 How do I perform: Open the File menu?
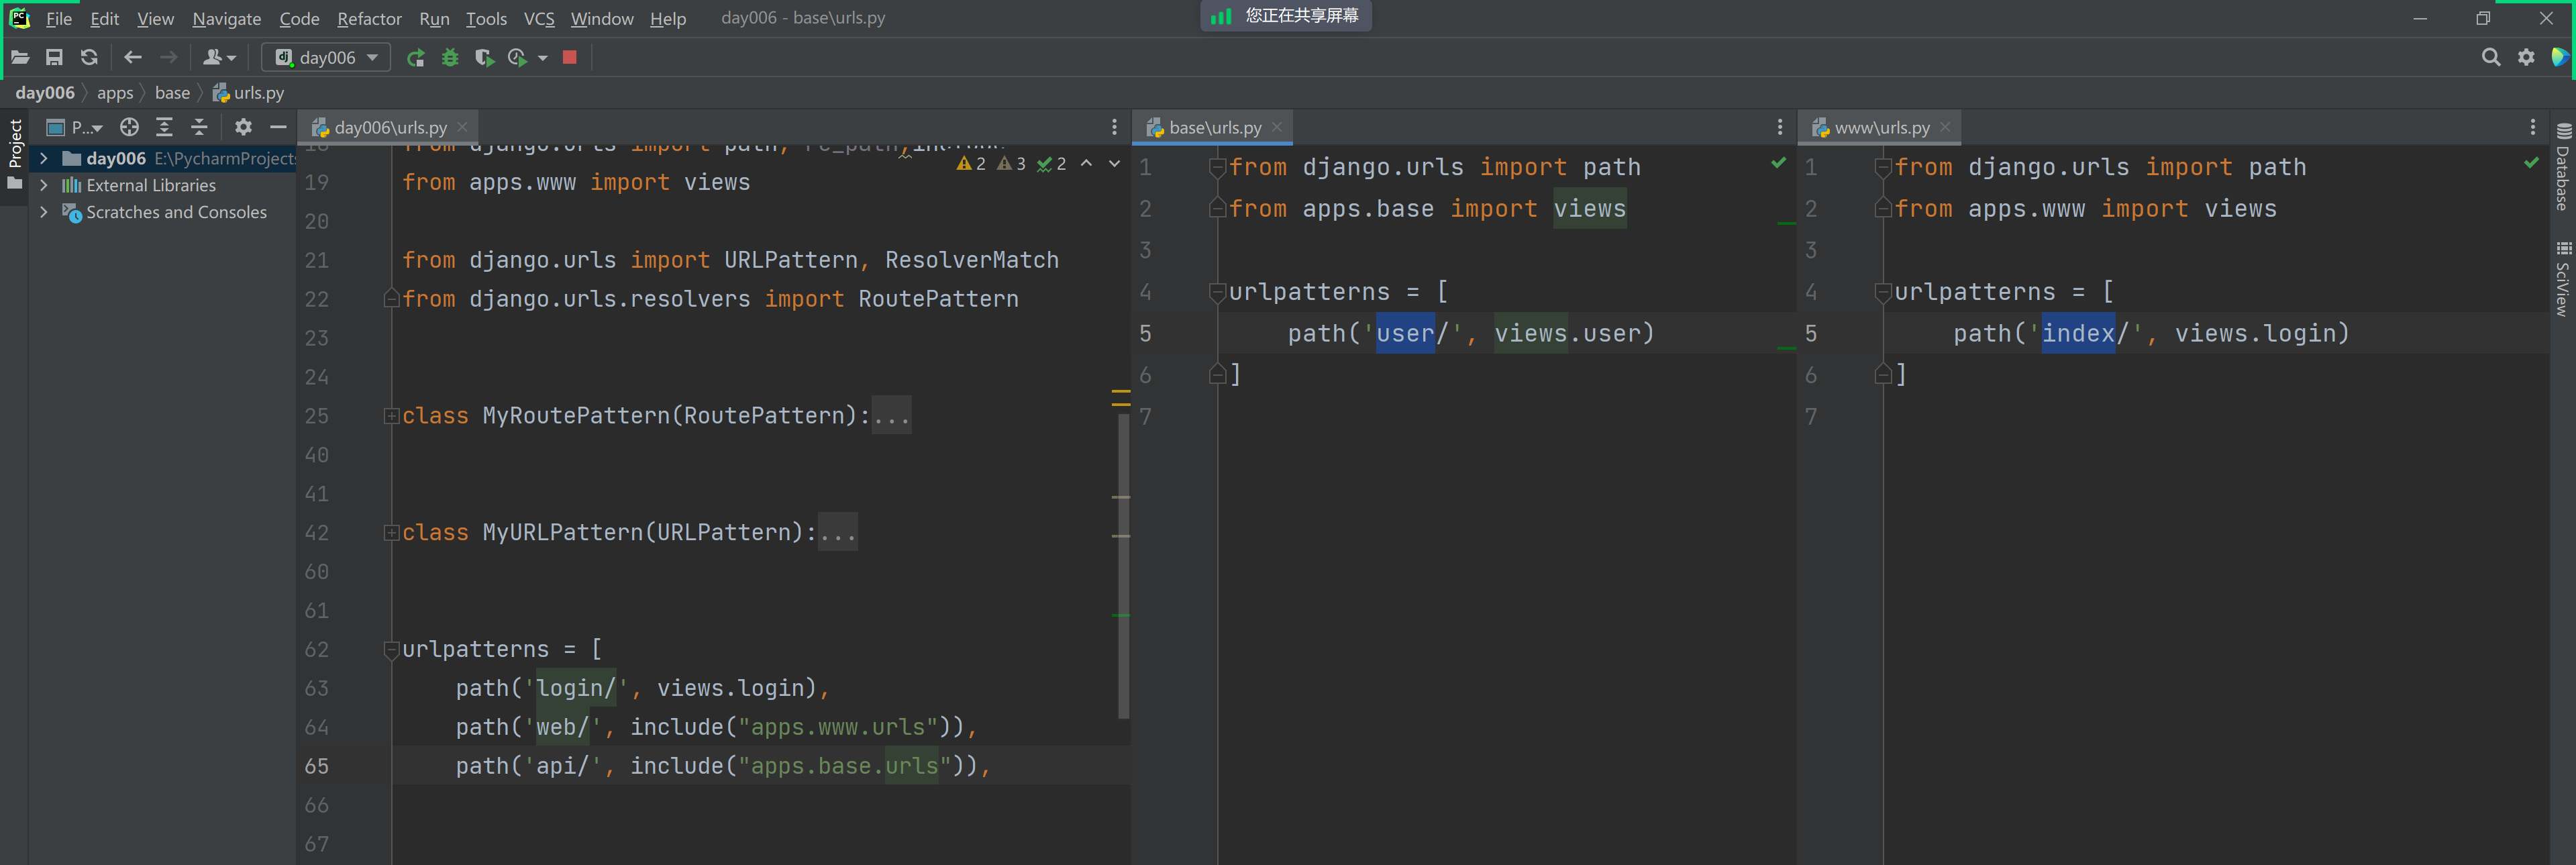coord(59,18)
